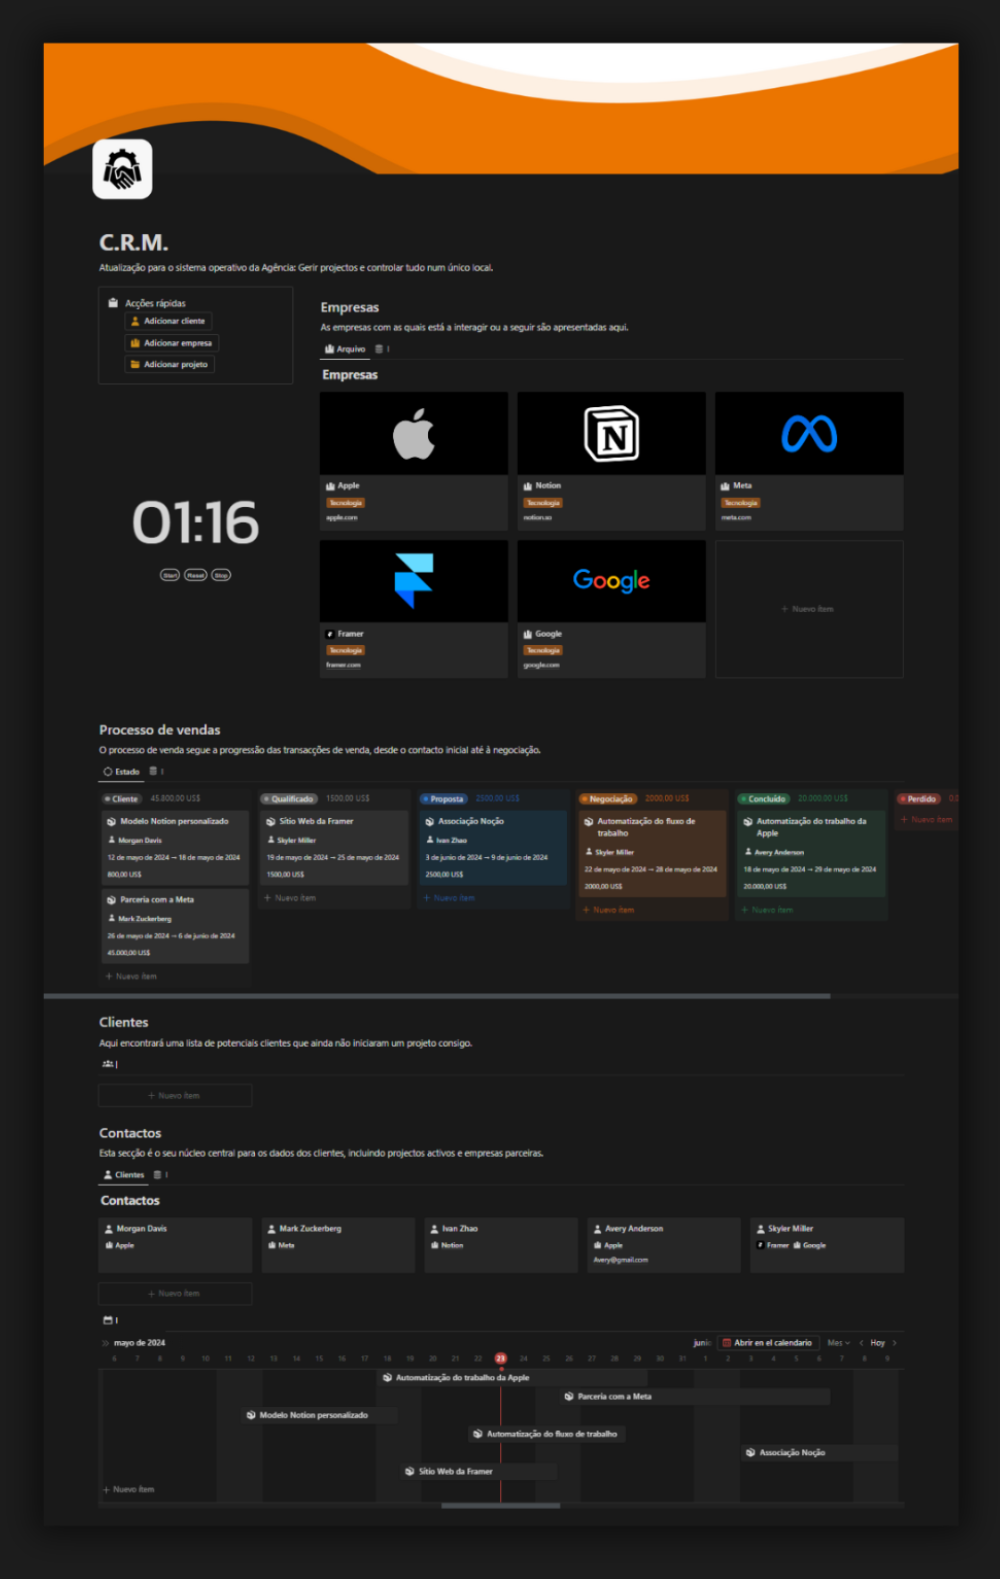Click box icon of Parceria com a Meta card
Screen dimensions: 1000x1579
(x=111, y=899)
